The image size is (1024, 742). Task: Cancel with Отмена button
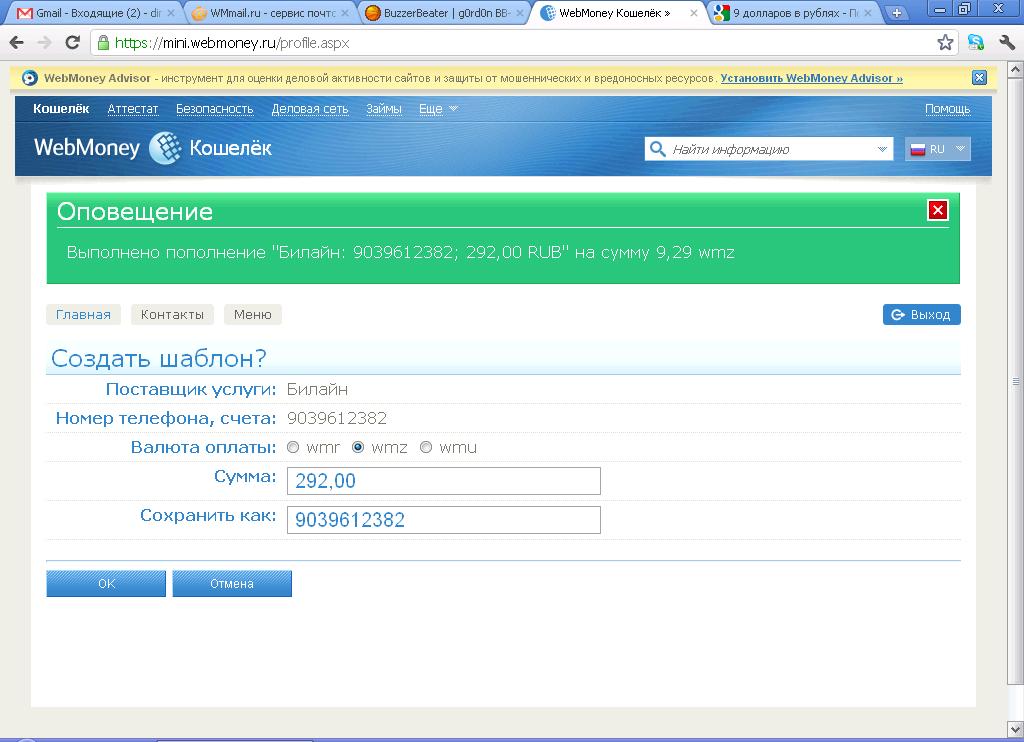(x=232, y=583)
